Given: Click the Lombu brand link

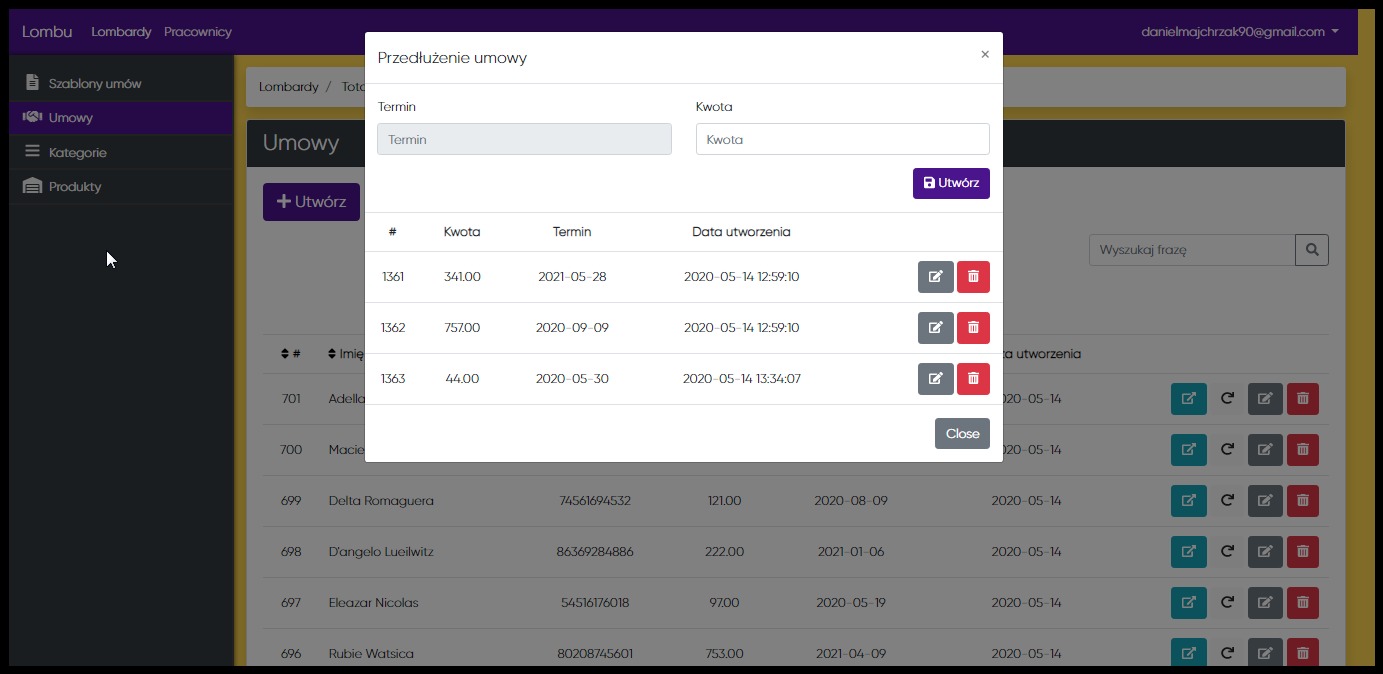Looking at the screenshot, I should (47, 31).
